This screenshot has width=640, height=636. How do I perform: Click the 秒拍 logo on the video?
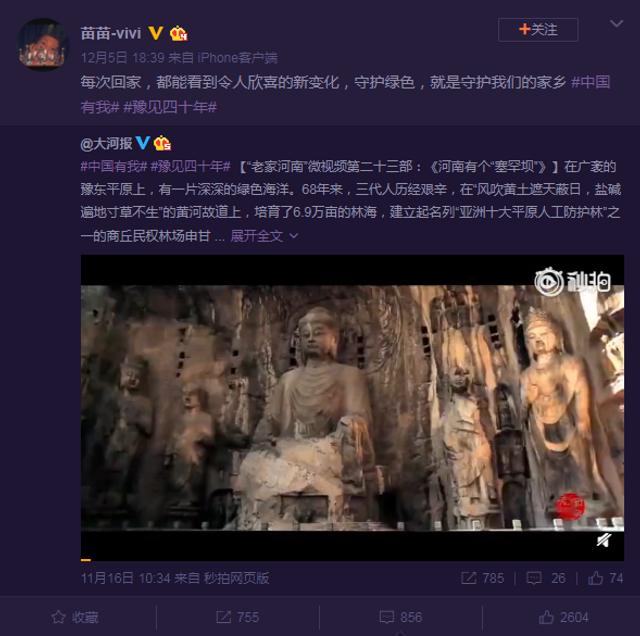(x=573, y=281)
